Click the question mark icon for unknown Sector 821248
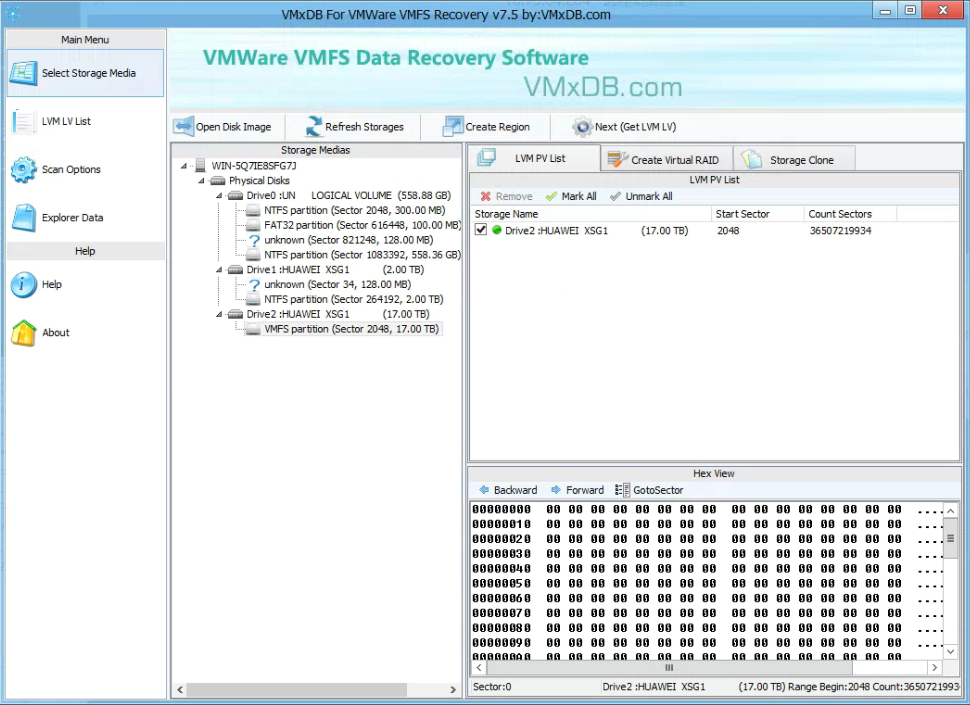 click(254, 240)
